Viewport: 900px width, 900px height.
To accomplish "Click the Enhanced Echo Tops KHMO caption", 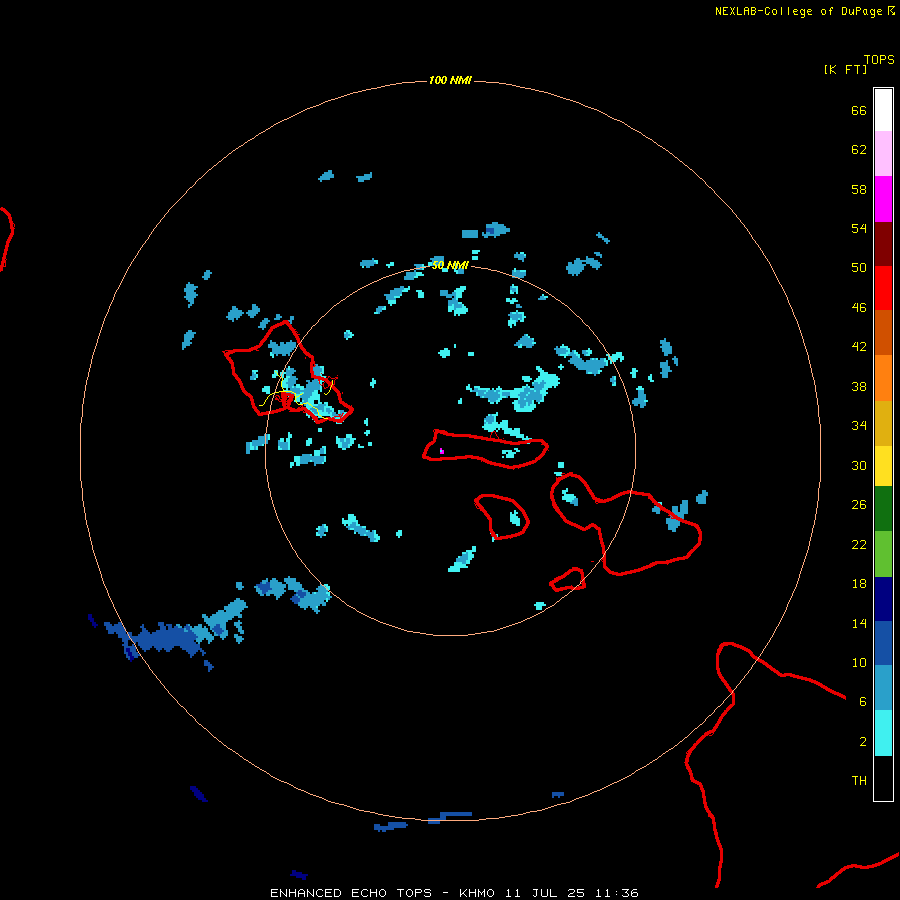I will tap(454, 893).
